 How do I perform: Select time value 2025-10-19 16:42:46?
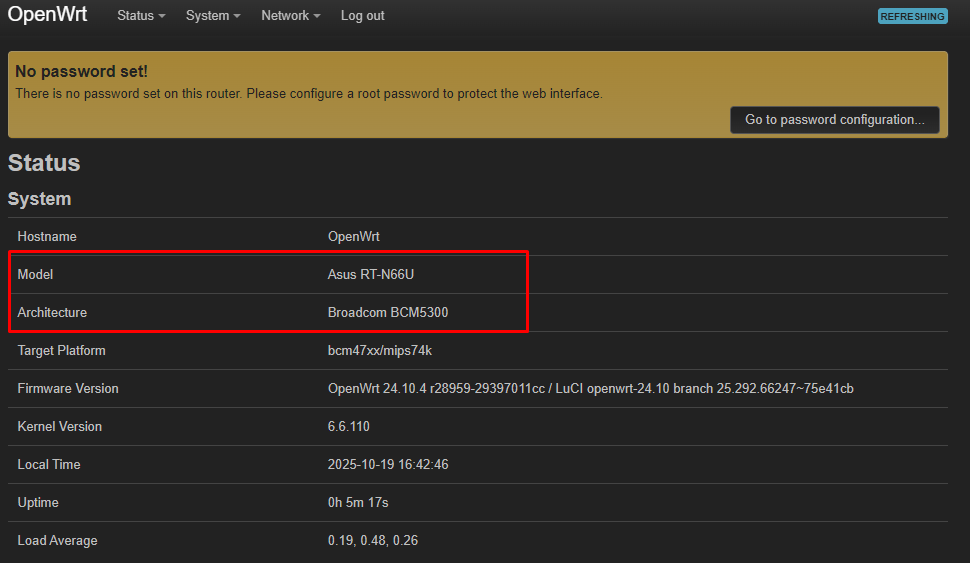[388, 464]
